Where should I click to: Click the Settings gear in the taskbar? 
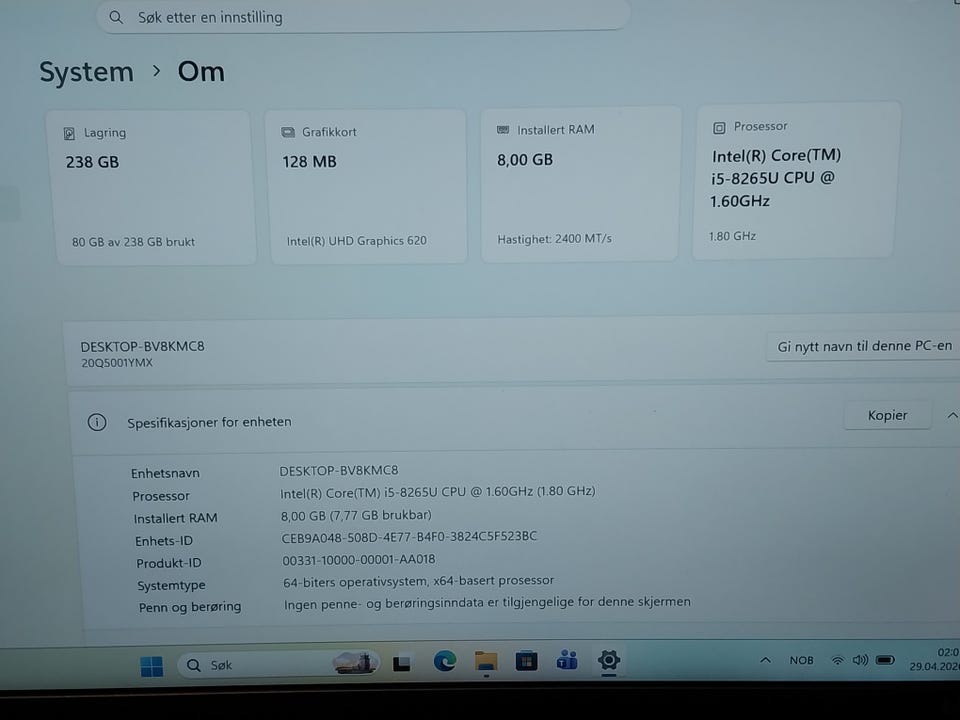(x=609, y=660)
